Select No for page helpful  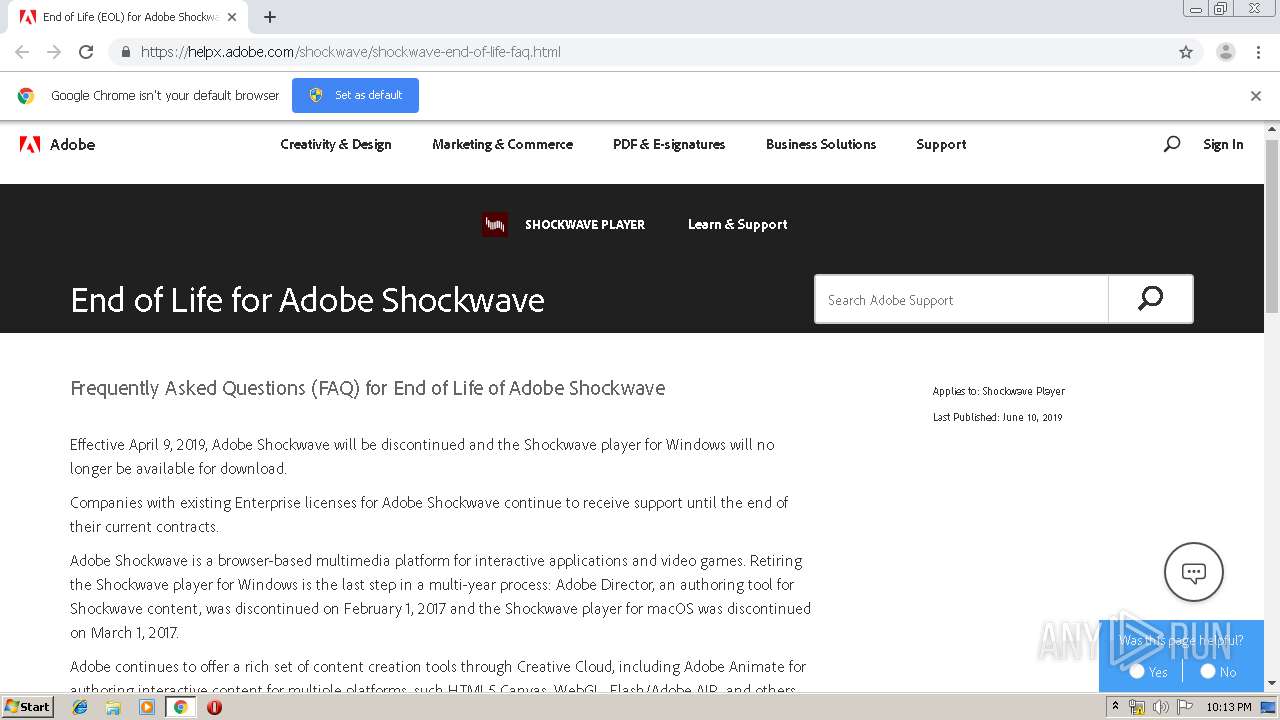[x=1208, y=672]
